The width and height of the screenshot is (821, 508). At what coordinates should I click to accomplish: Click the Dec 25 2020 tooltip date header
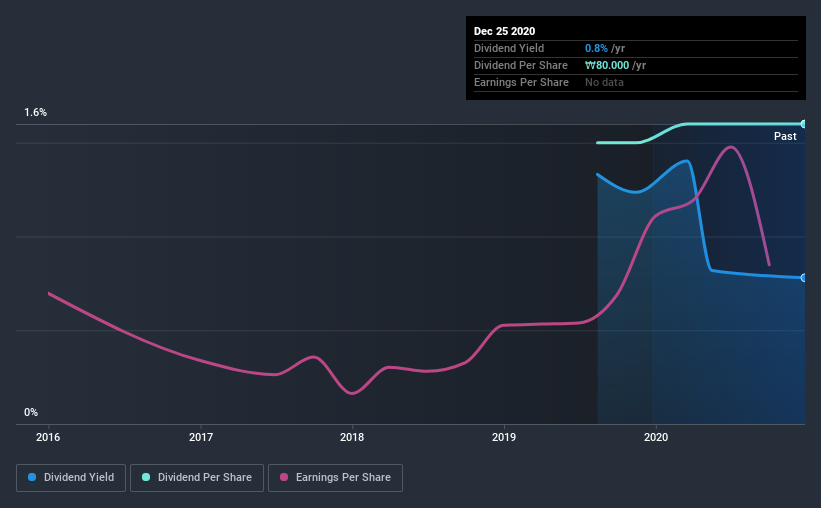coord(504,31)
